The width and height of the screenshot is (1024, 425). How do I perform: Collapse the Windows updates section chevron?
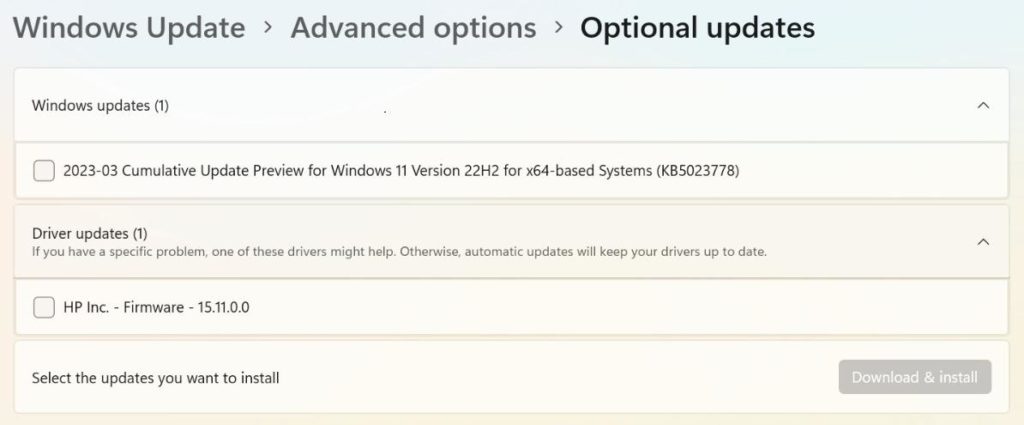pos(983,105)
